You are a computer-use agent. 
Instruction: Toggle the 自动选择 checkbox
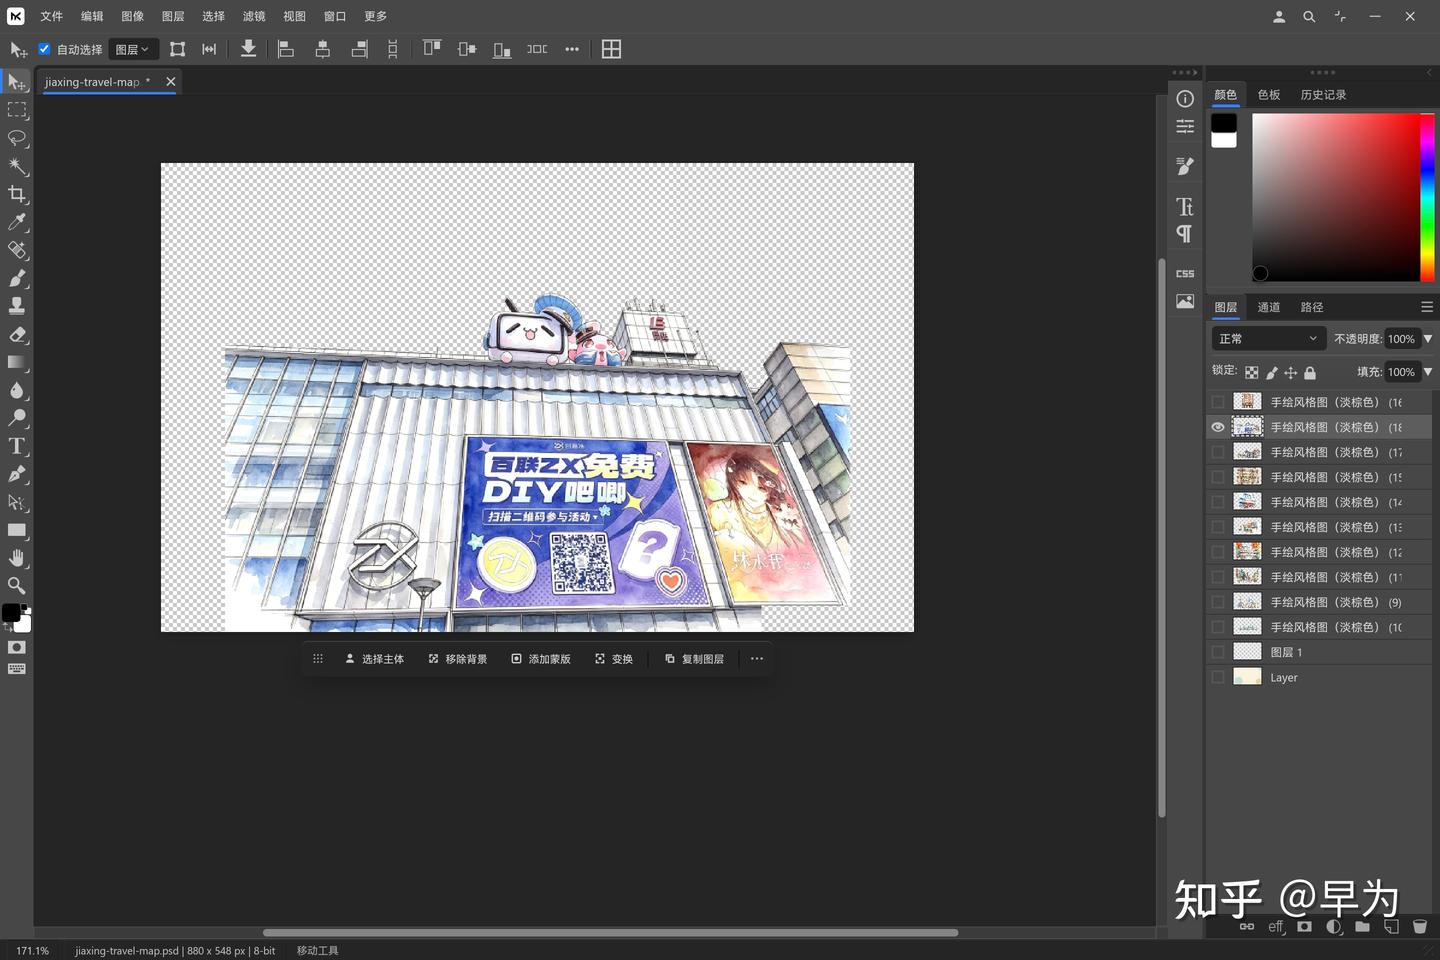(44, 49)
